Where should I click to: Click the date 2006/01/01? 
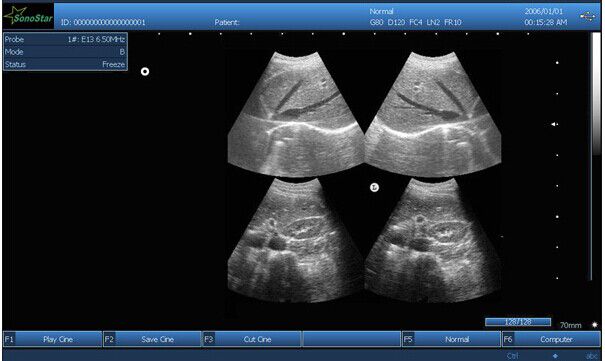click(544, 12)
